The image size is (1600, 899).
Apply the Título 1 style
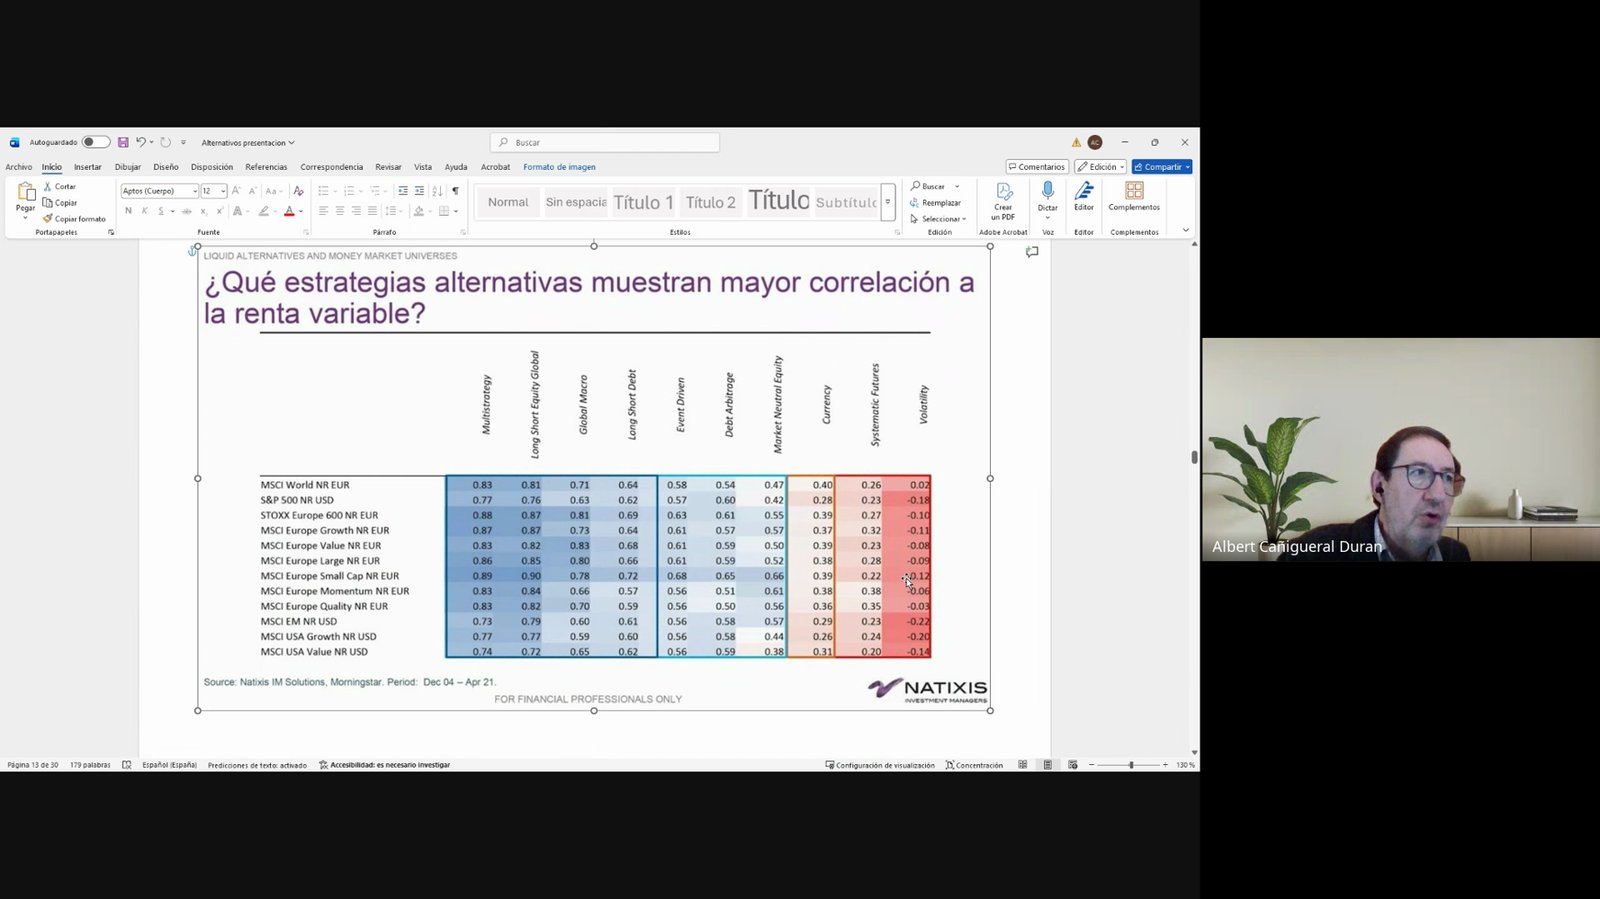click(x=643, y=202)
